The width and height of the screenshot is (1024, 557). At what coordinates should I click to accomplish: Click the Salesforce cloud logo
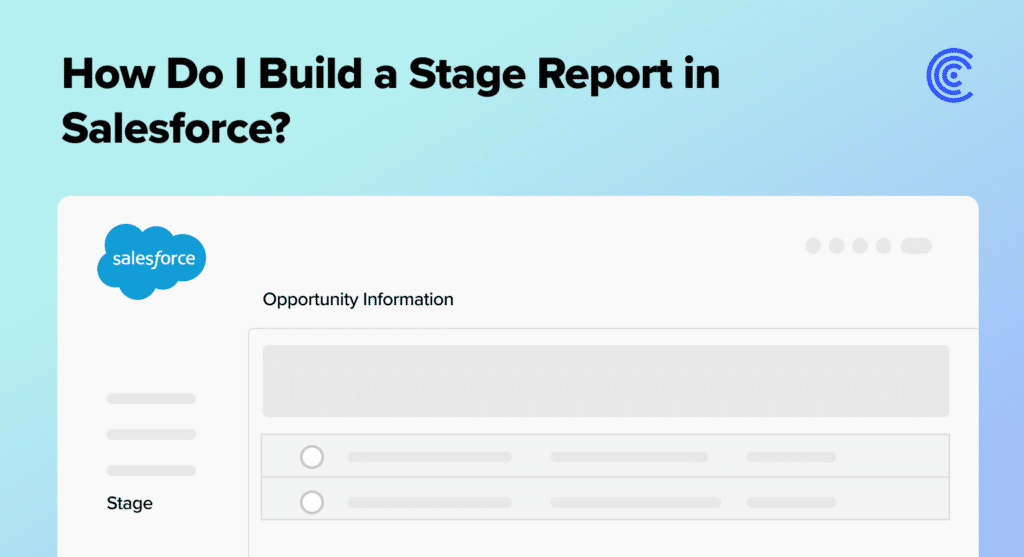pos(152,261)
